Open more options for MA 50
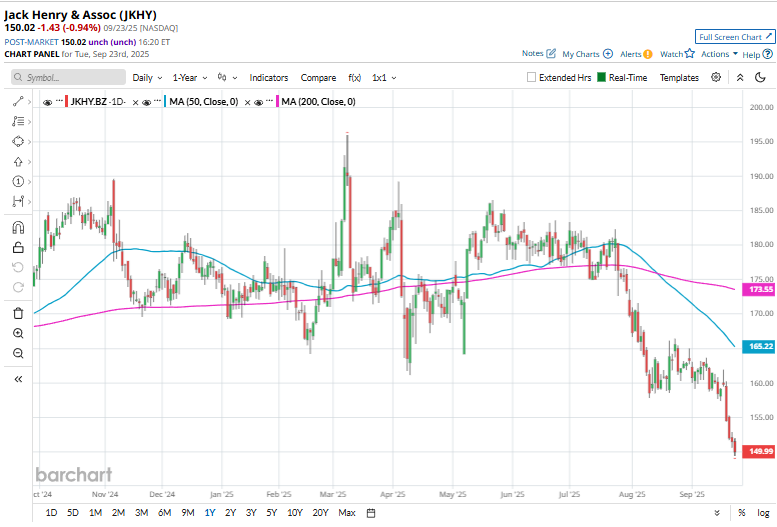Screen dimensions: 777x527 click(x=158, y=101)
